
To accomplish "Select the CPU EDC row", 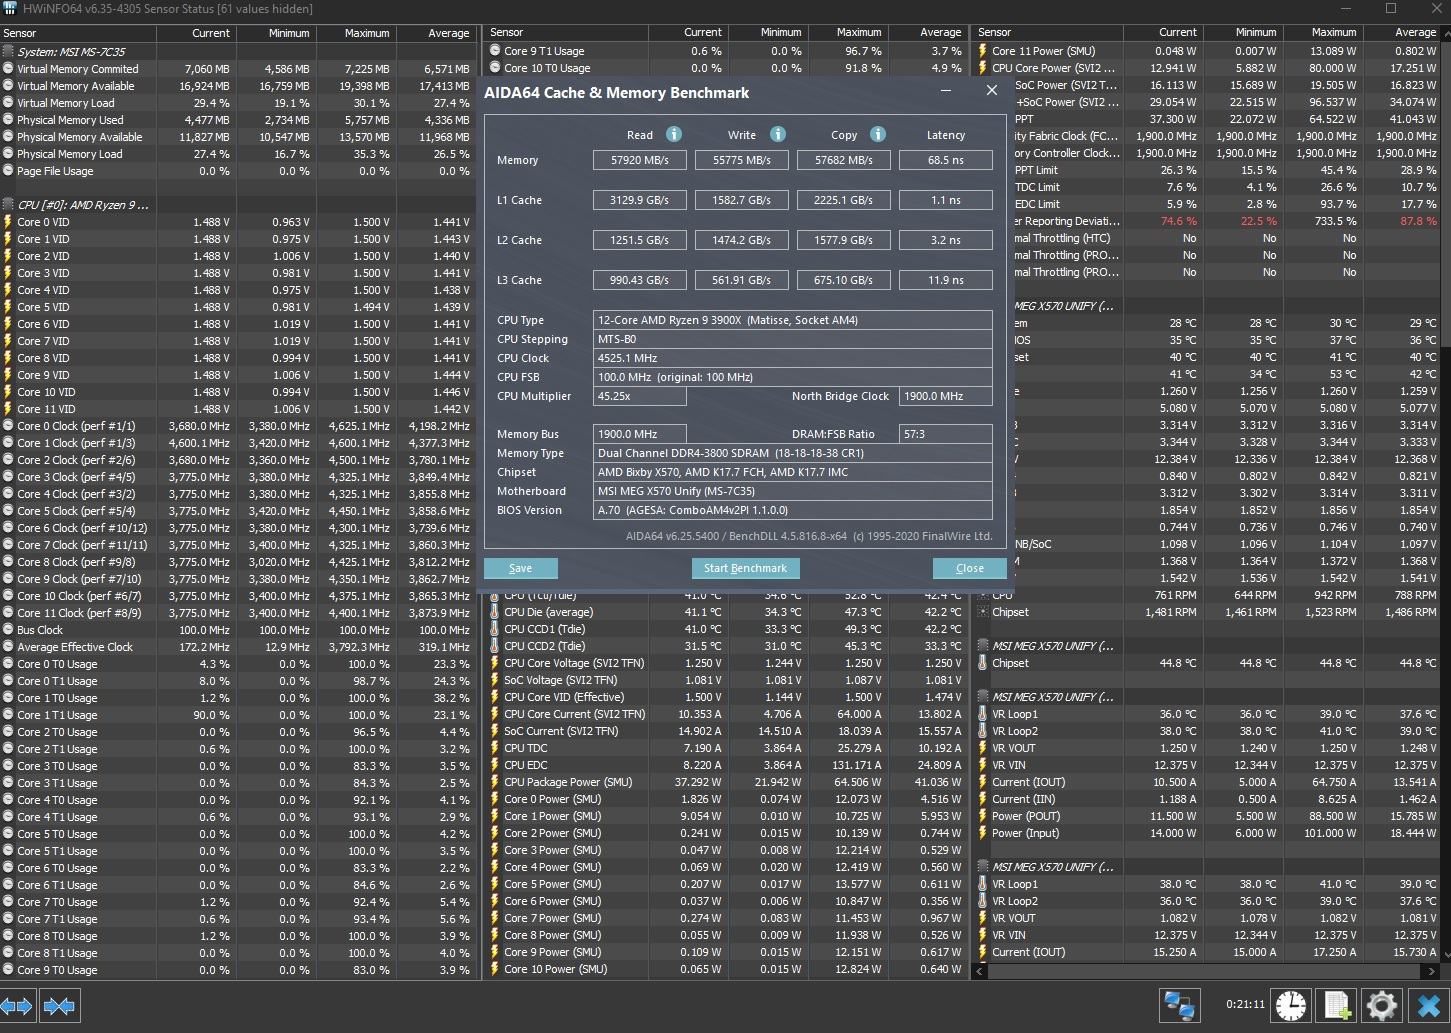I will pyautogui.click(x=726, y=765).
